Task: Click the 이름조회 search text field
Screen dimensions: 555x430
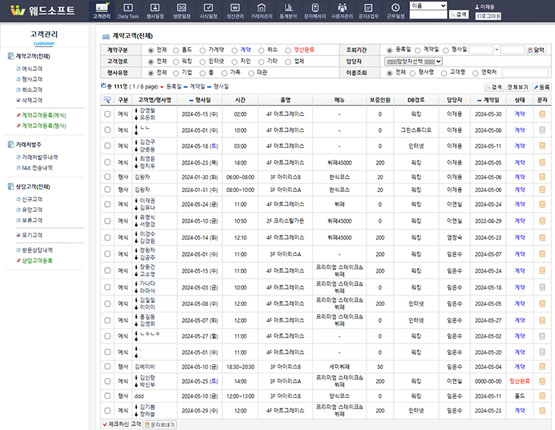Action: click(525, 73)
